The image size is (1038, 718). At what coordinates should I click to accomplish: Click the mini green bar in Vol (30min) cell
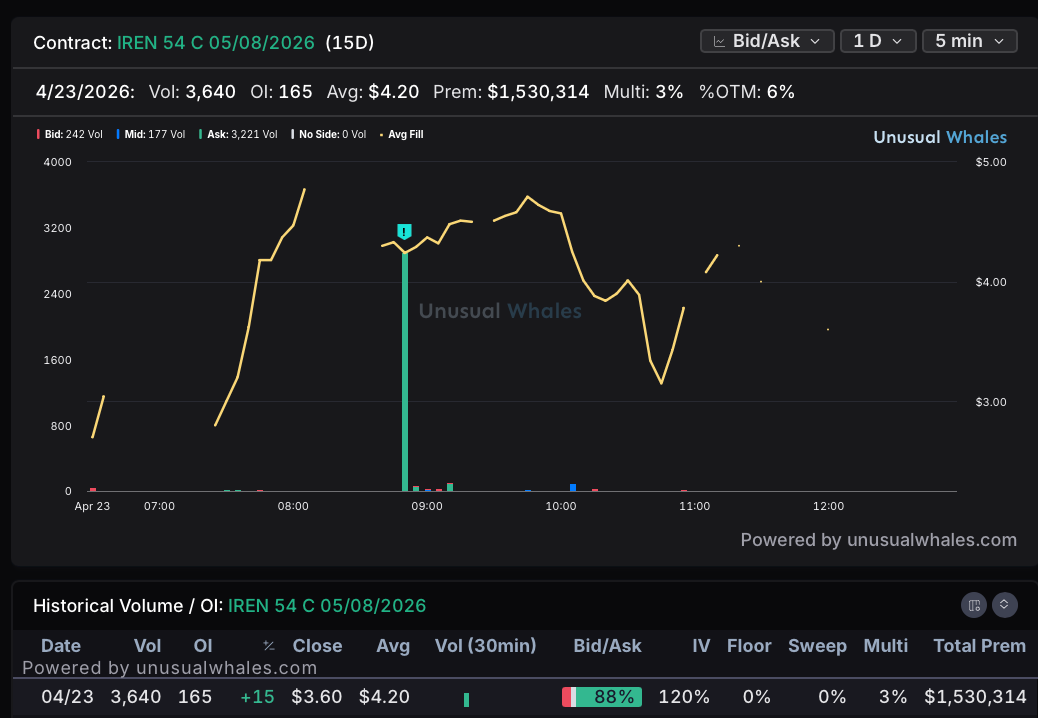tap(467, 699)
